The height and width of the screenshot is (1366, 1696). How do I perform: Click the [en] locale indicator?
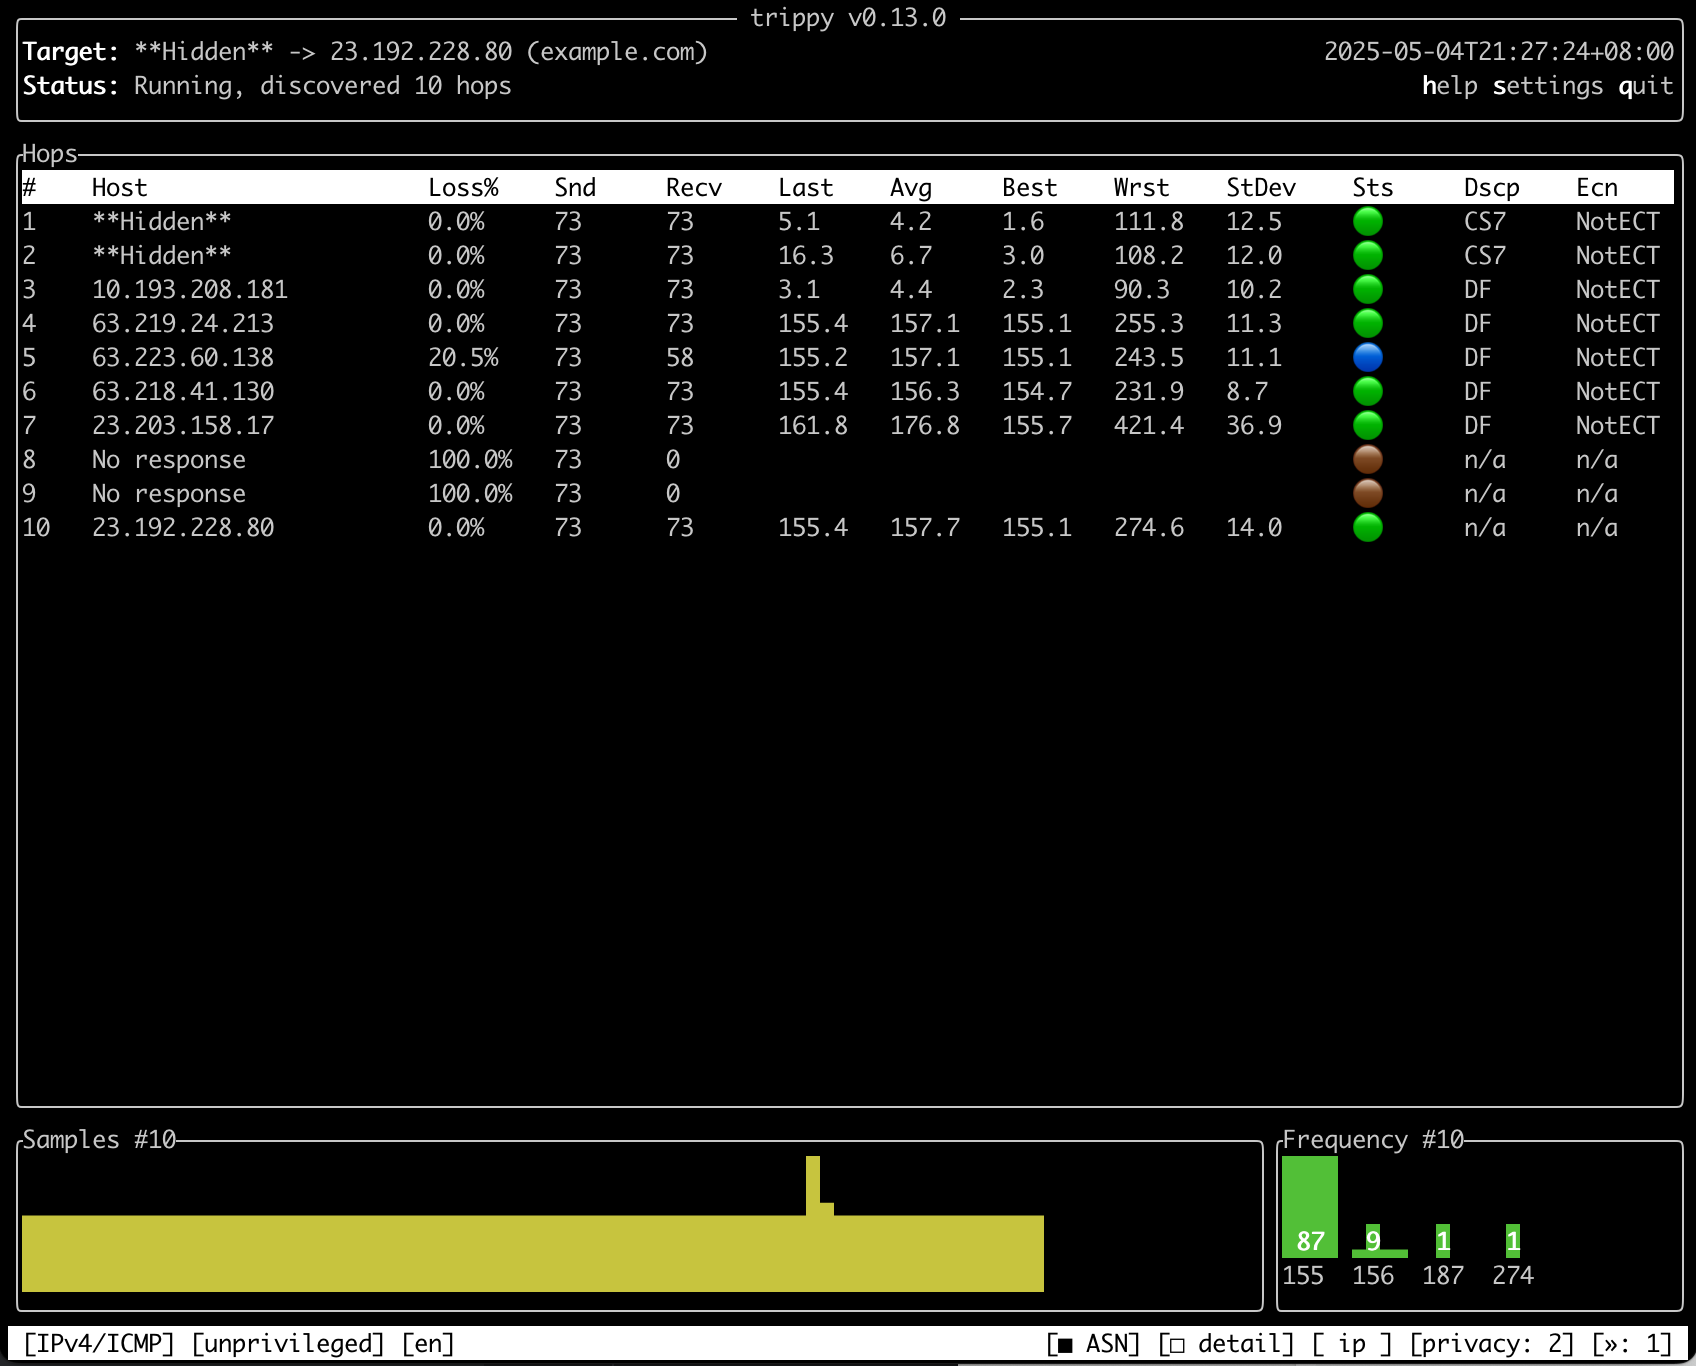pyautogui.click(x=428, y=1344)
